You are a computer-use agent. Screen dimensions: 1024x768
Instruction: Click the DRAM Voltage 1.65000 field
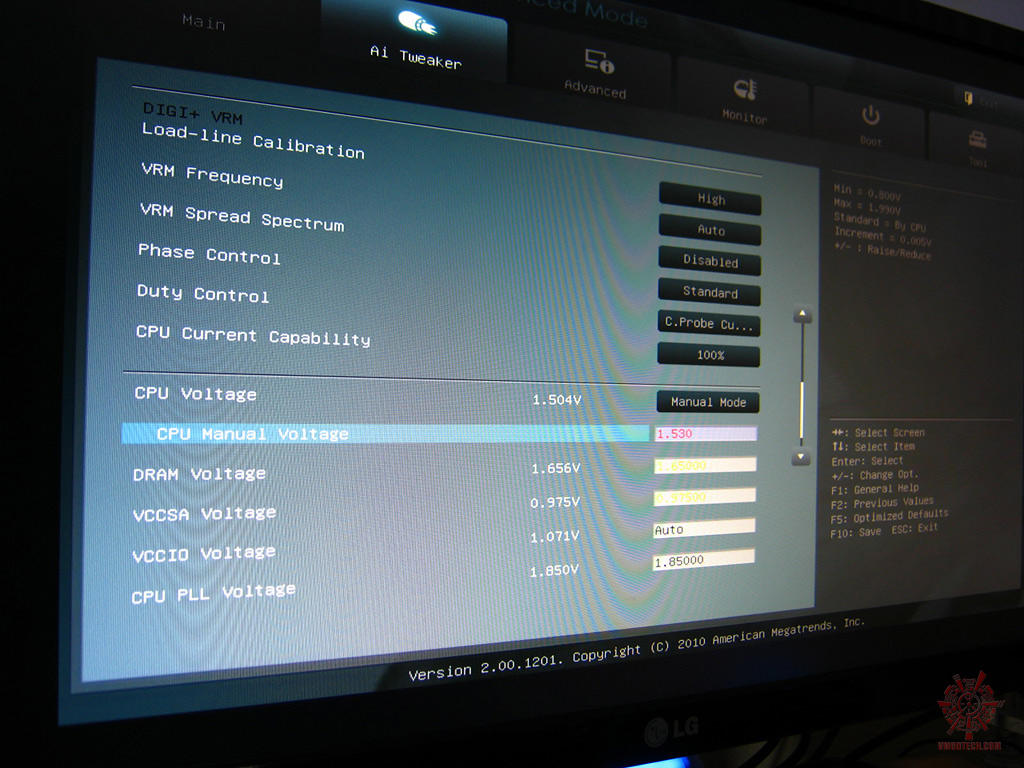[x=705, y=465]
